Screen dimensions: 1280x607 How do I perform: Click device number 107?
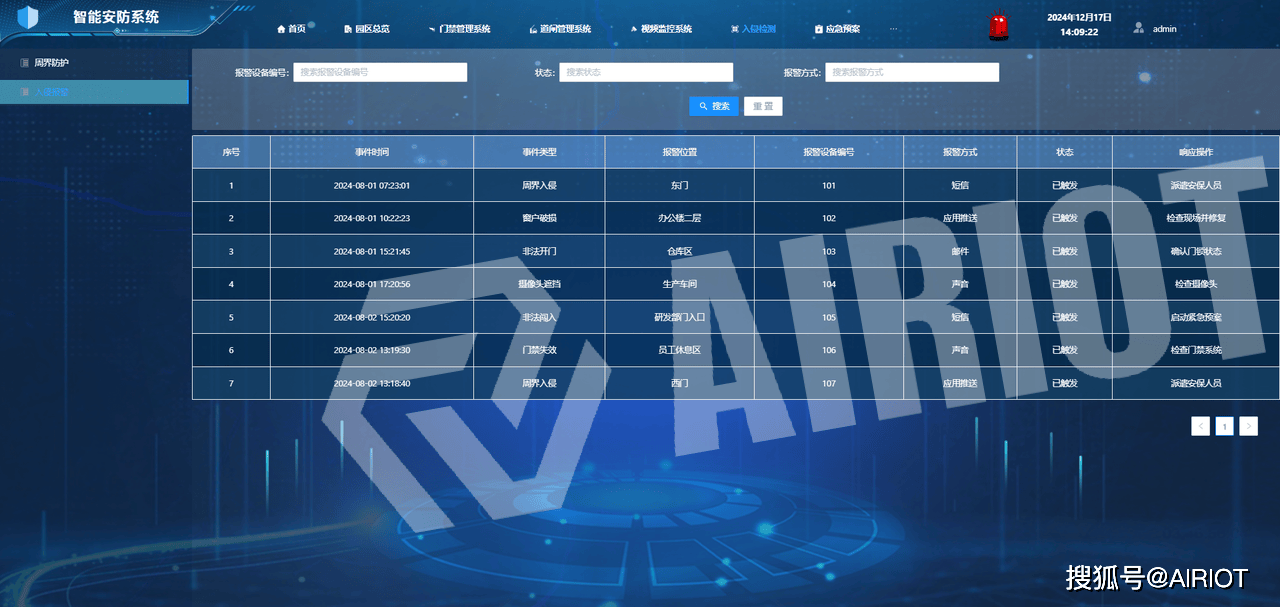pos(829,383)
